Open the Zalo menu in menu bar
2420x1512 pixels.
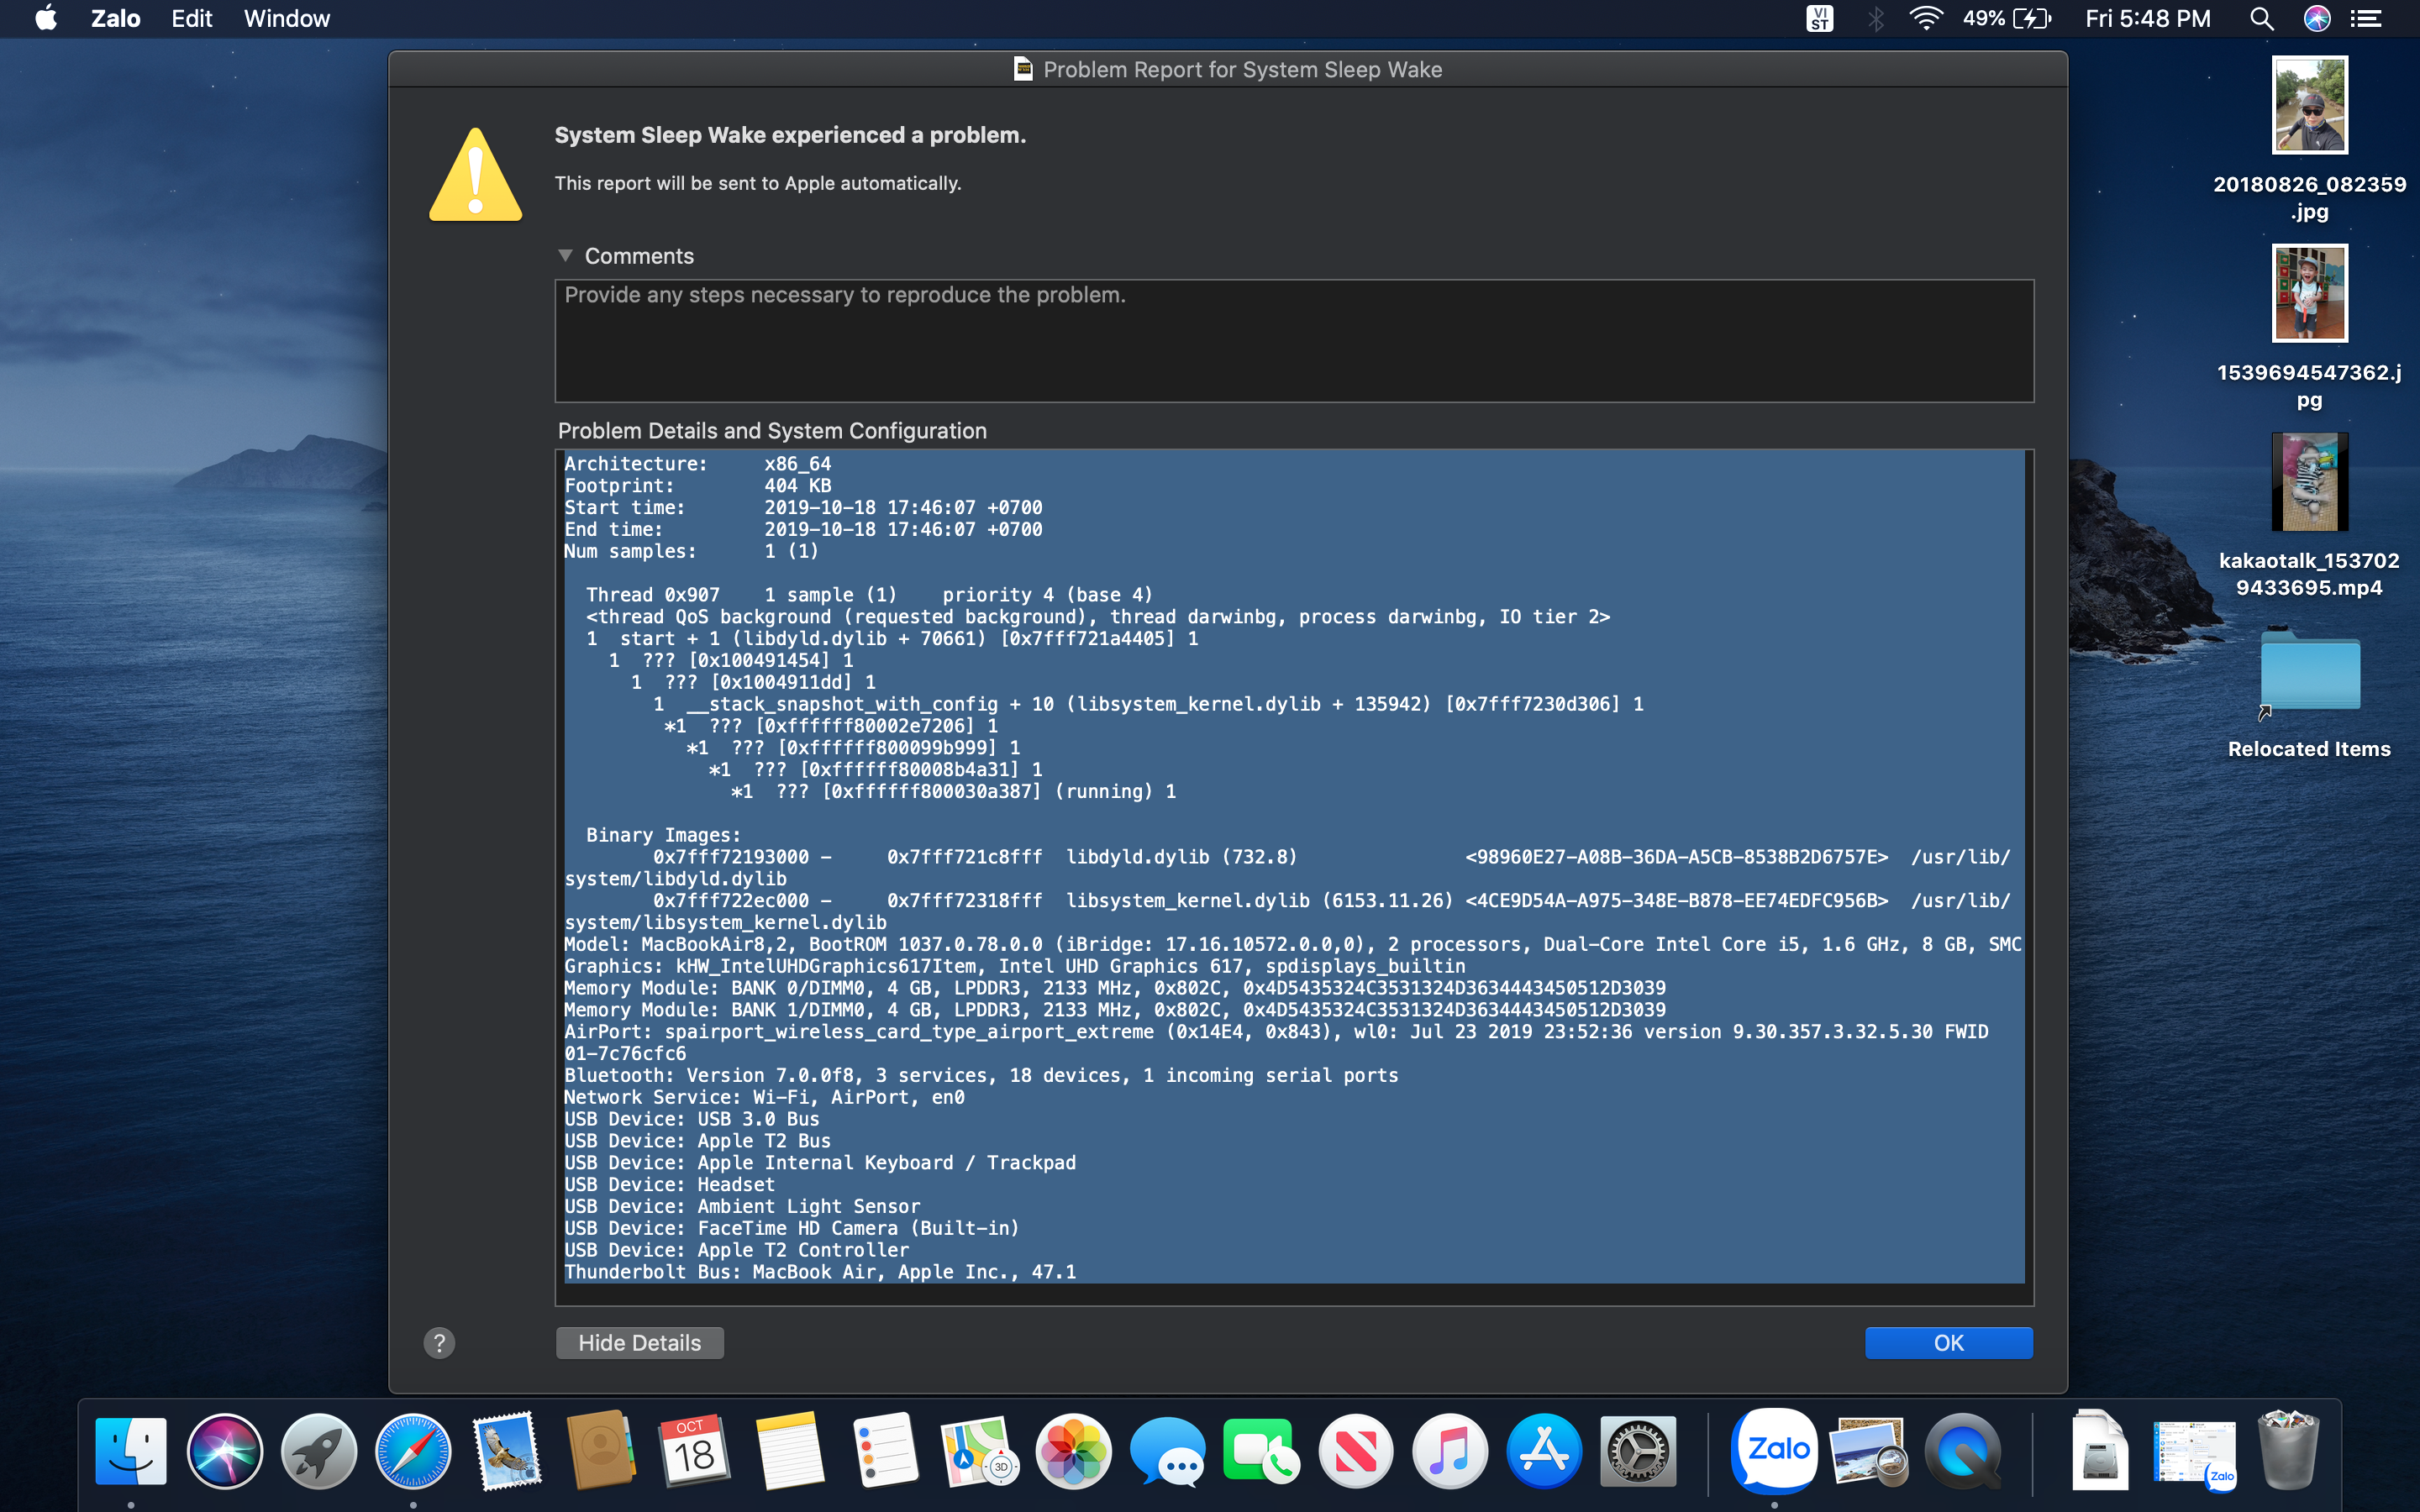pyautogui.click(x=115, y=19)
